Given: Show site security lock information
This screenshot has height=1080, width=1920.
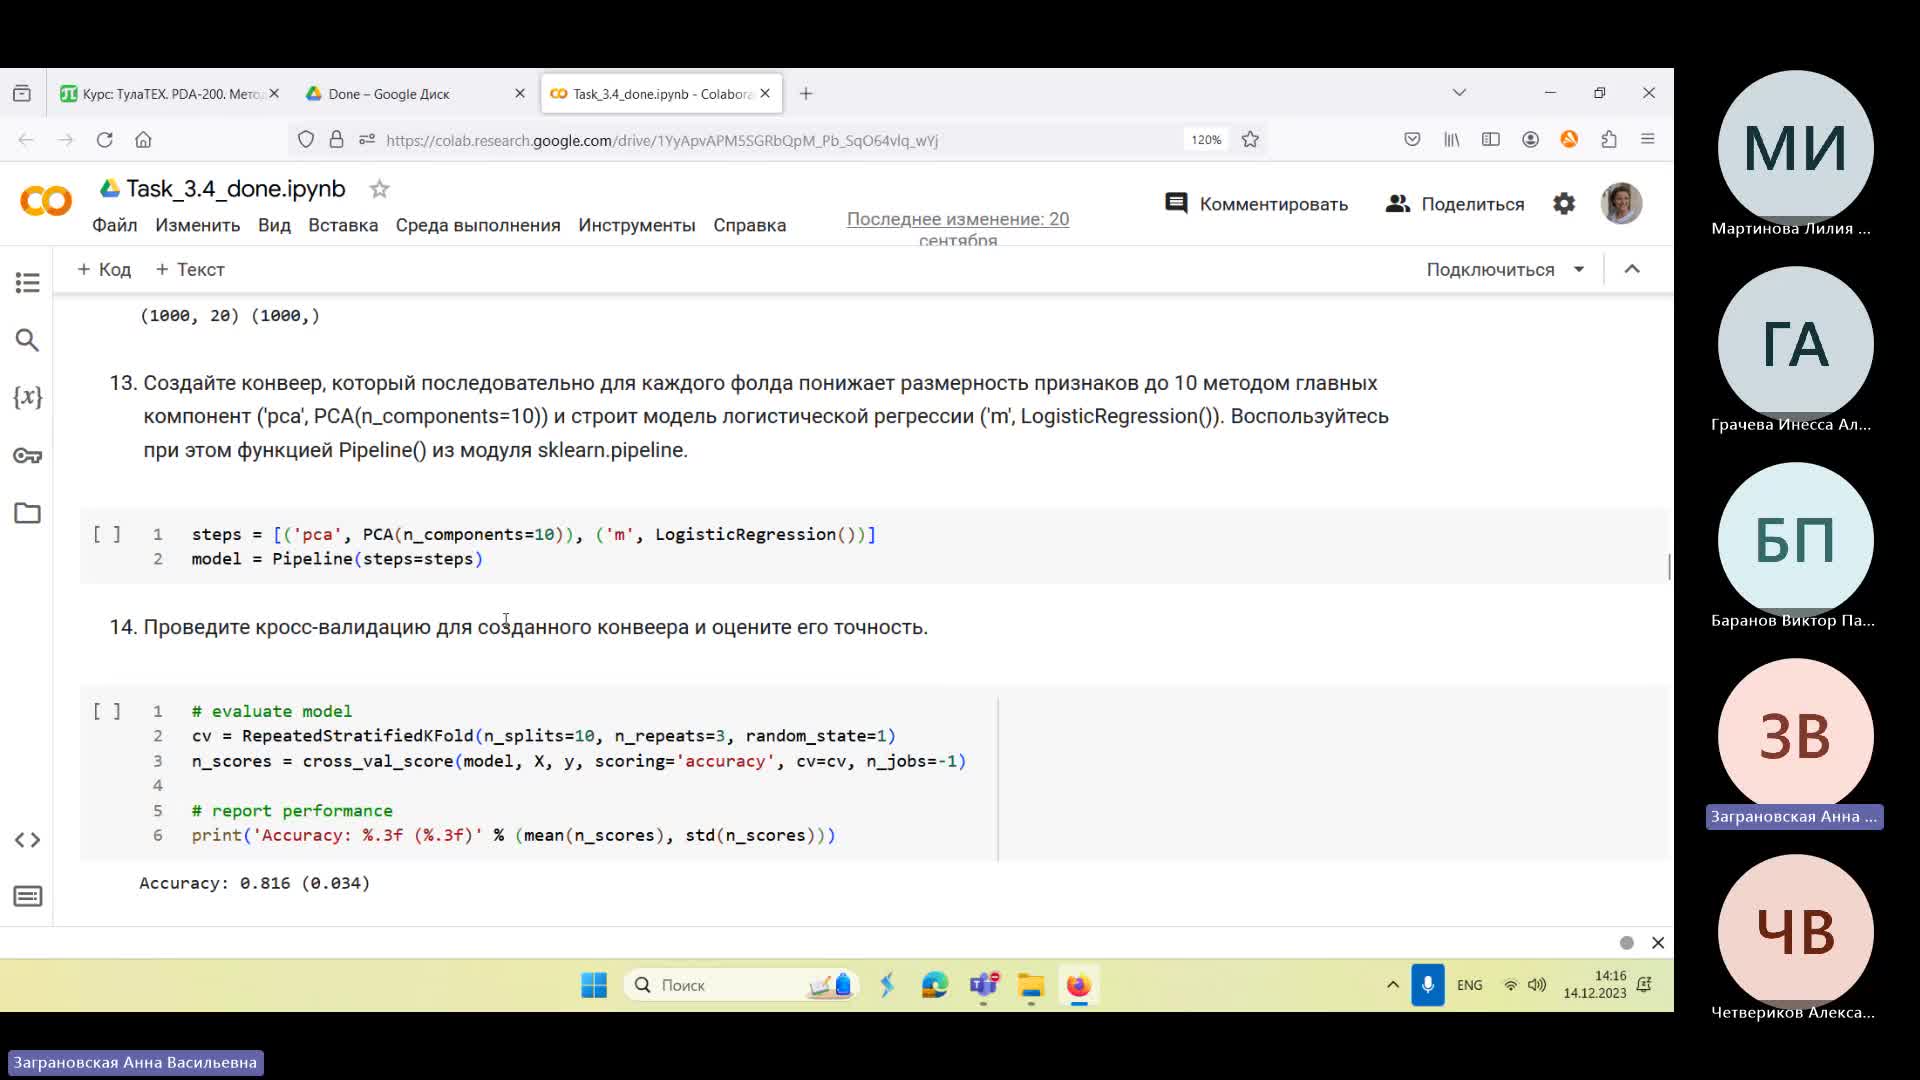Looking at the screenshot, I should point(336,140).
